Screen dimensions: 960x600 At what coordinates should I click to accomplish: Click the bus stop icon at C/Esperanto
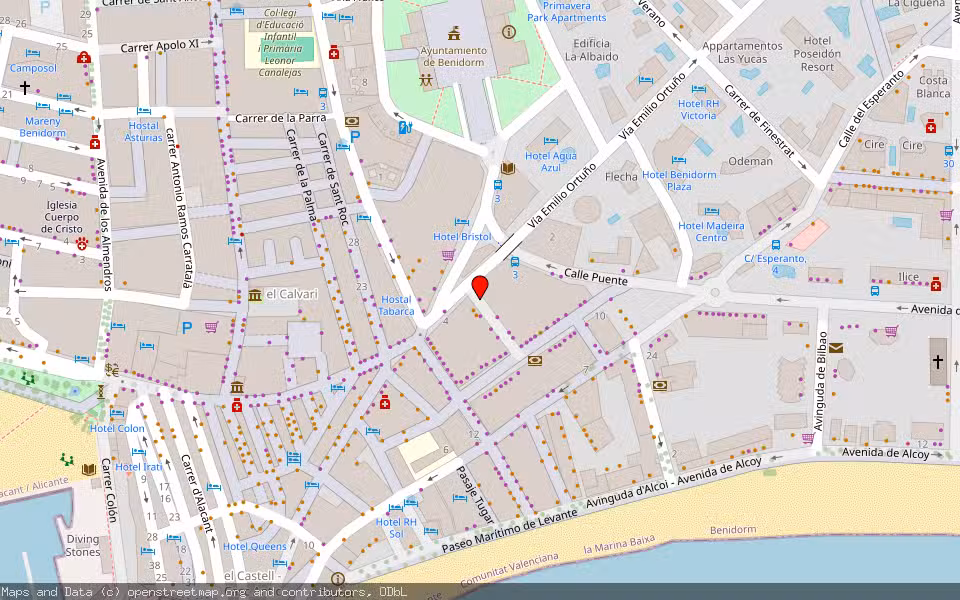(x=776, y=245)
